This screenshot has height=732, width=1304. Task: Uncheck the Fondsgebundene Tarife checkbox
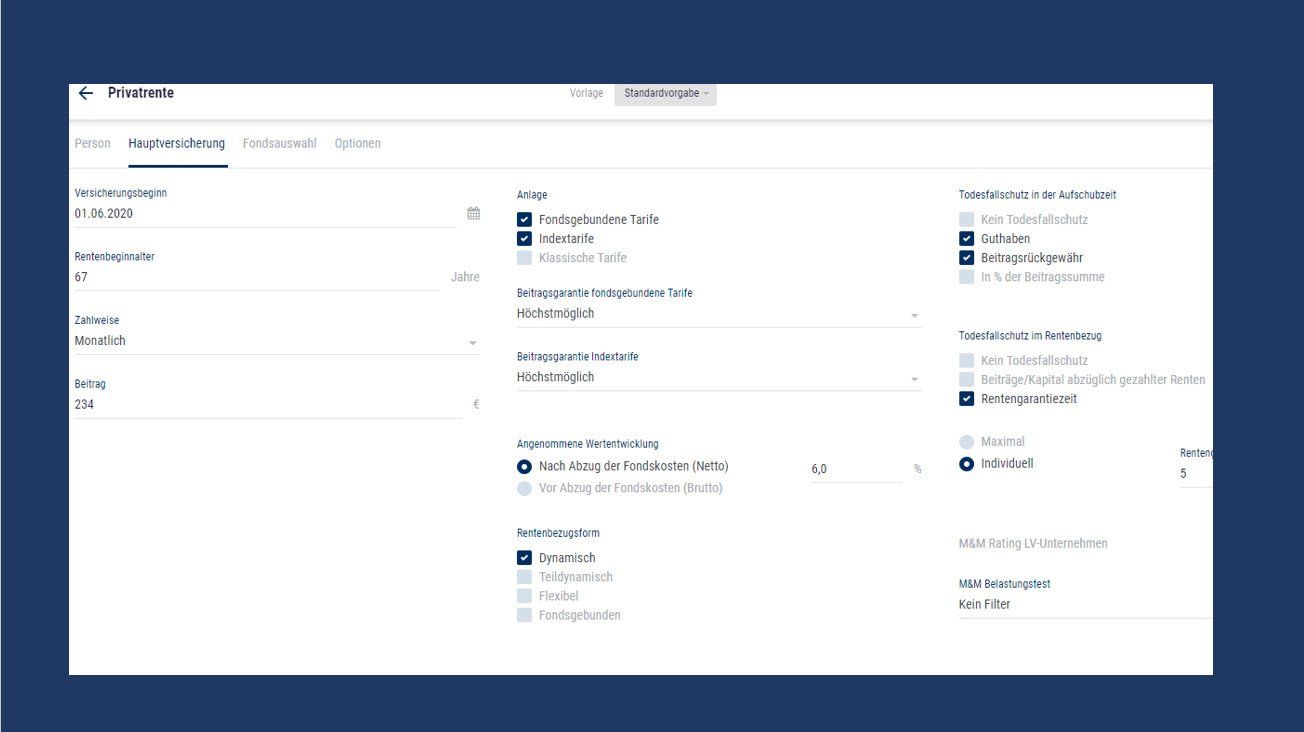coord(525,220)
